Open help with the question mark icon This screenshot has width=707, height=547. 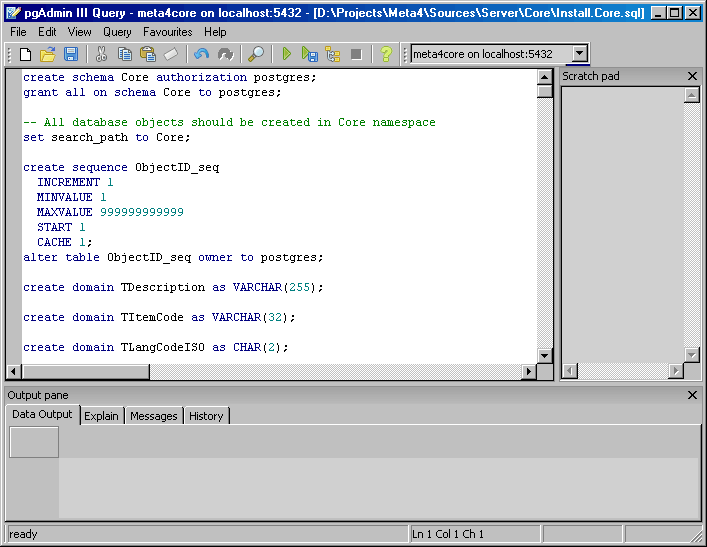point(386,55)
